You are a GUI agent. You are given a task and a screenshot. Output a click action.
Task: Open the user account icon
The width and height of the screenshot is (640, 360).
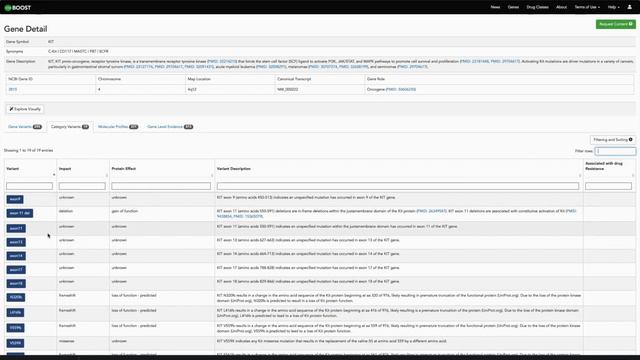coord(629,7)
